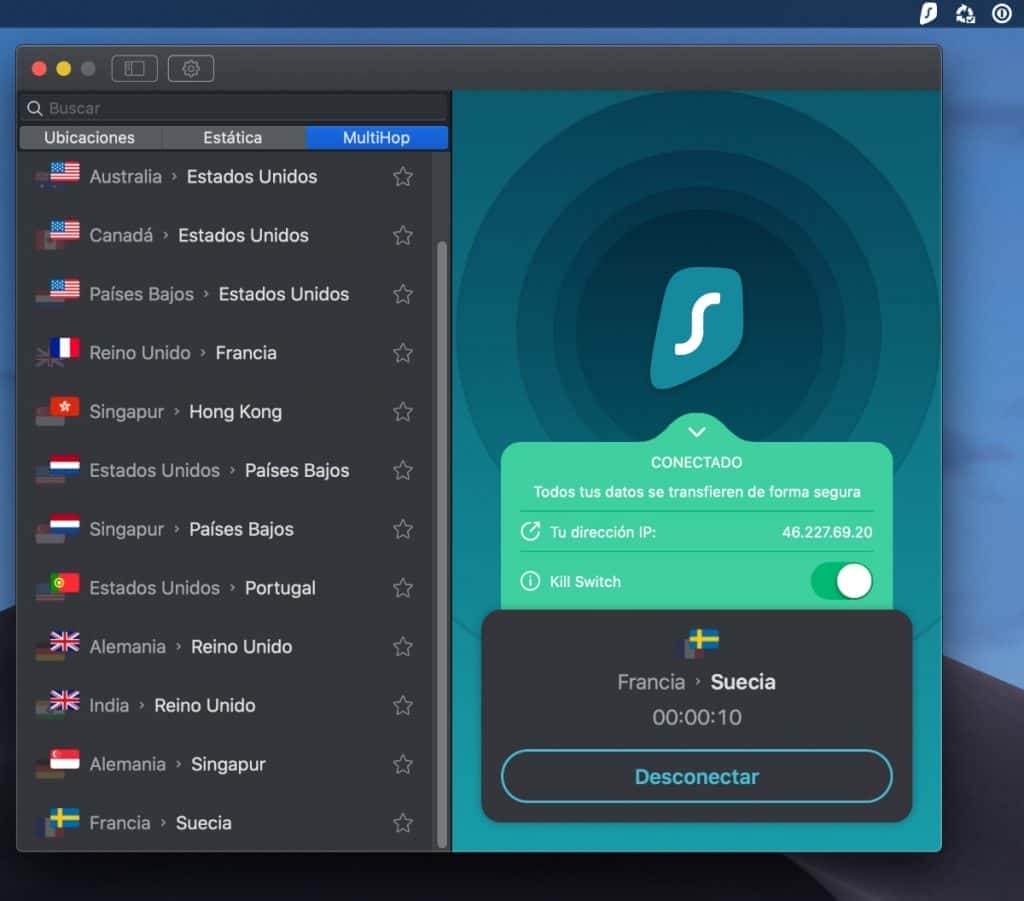Click the Buscar search field
This screenshot has height=901, width=1024.
pos(234,108)
